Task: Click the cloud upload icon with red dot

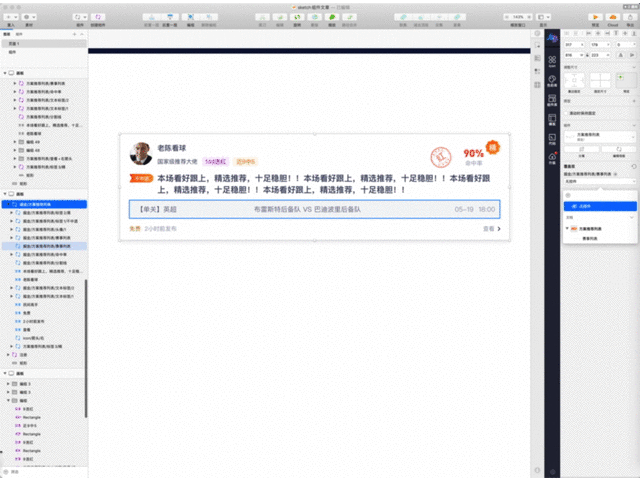Action: click(552, 158)
